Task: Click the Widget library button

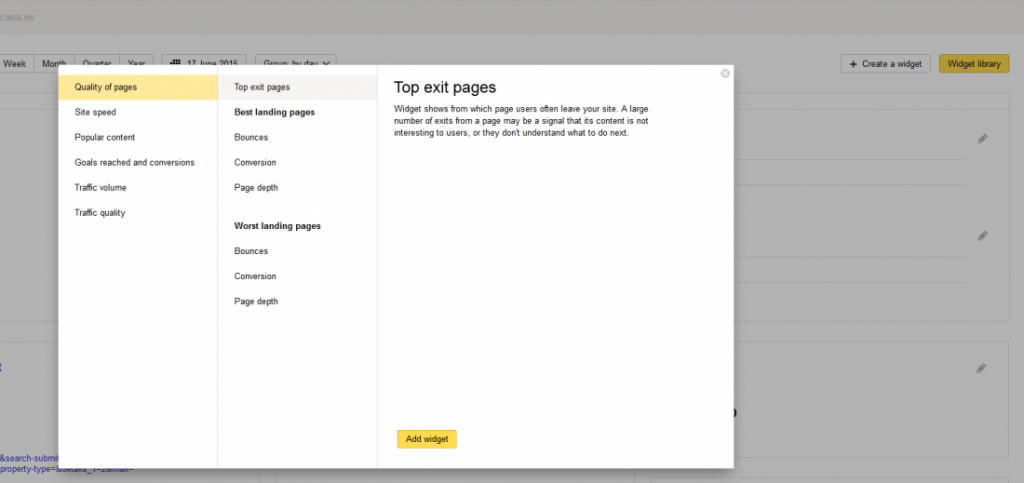Action: coord(974,63)
